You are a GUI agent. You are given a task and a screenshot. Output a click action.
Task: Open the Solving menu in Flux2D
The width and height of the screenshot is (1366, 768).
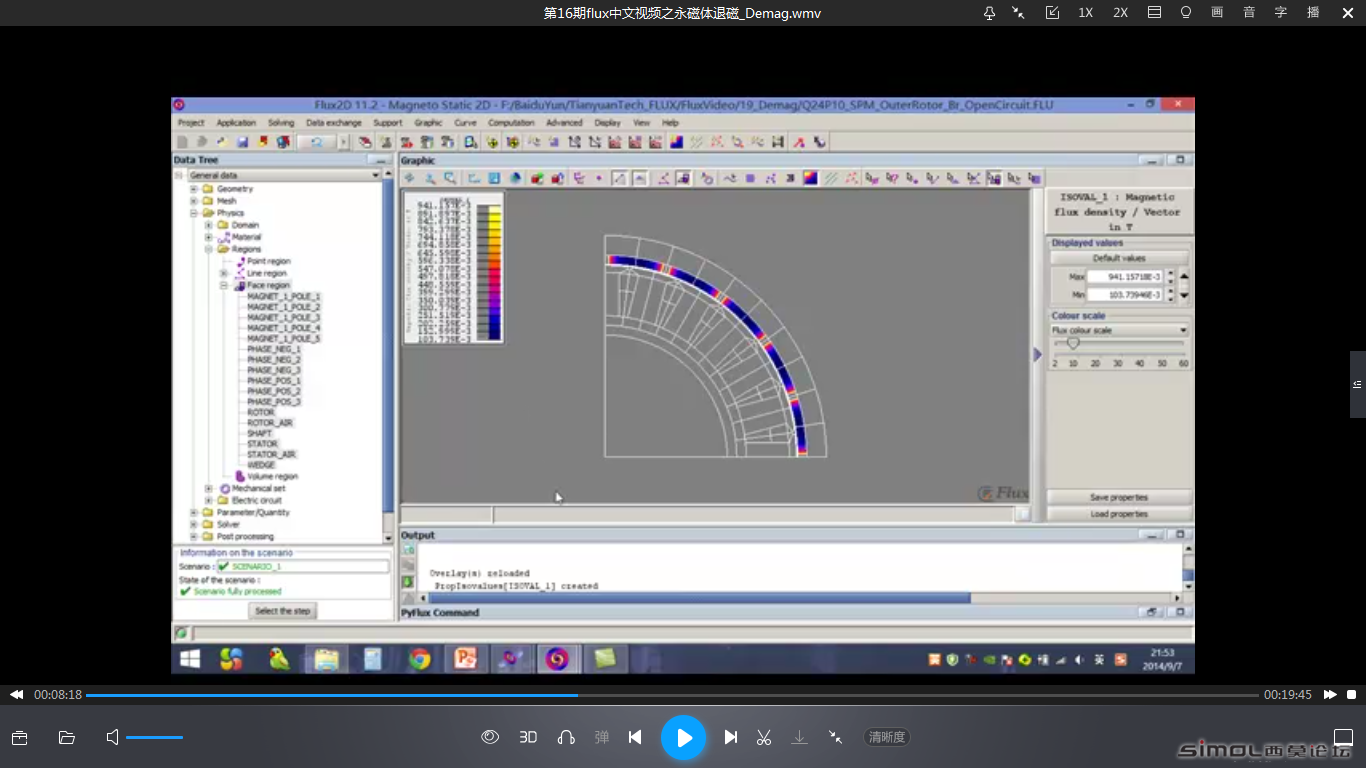[x=281, y=123]
